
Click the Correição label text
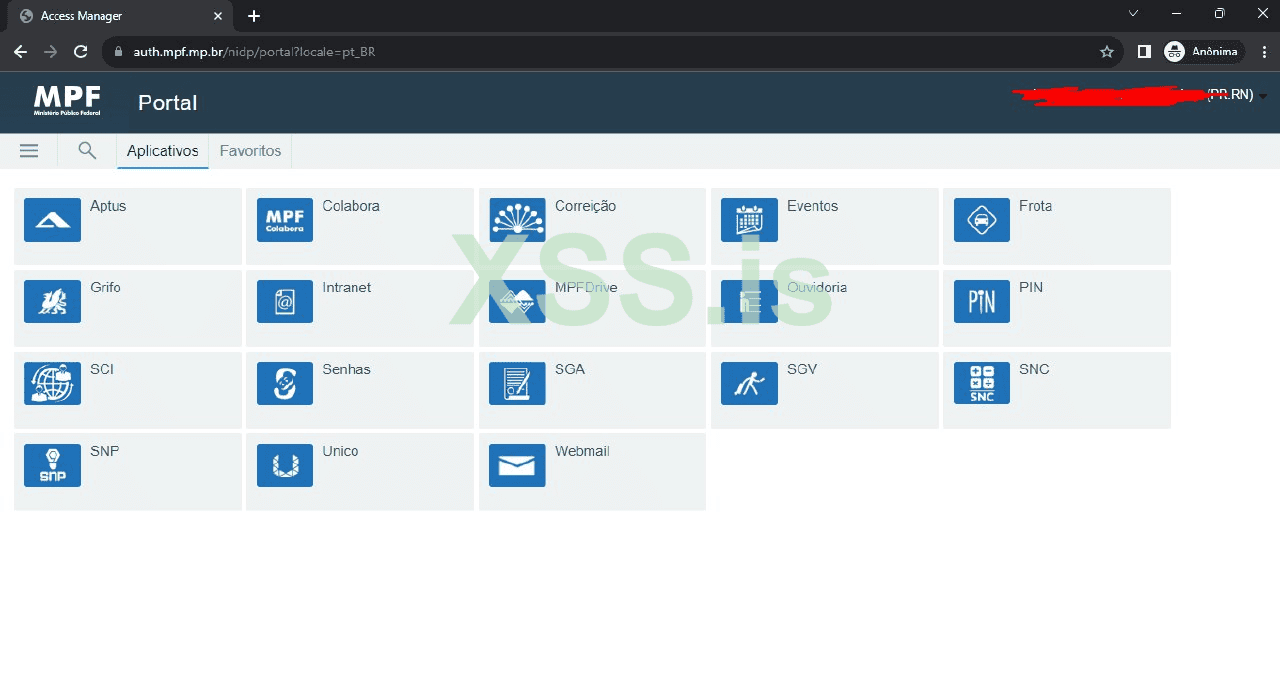click(x=585, y=206)
